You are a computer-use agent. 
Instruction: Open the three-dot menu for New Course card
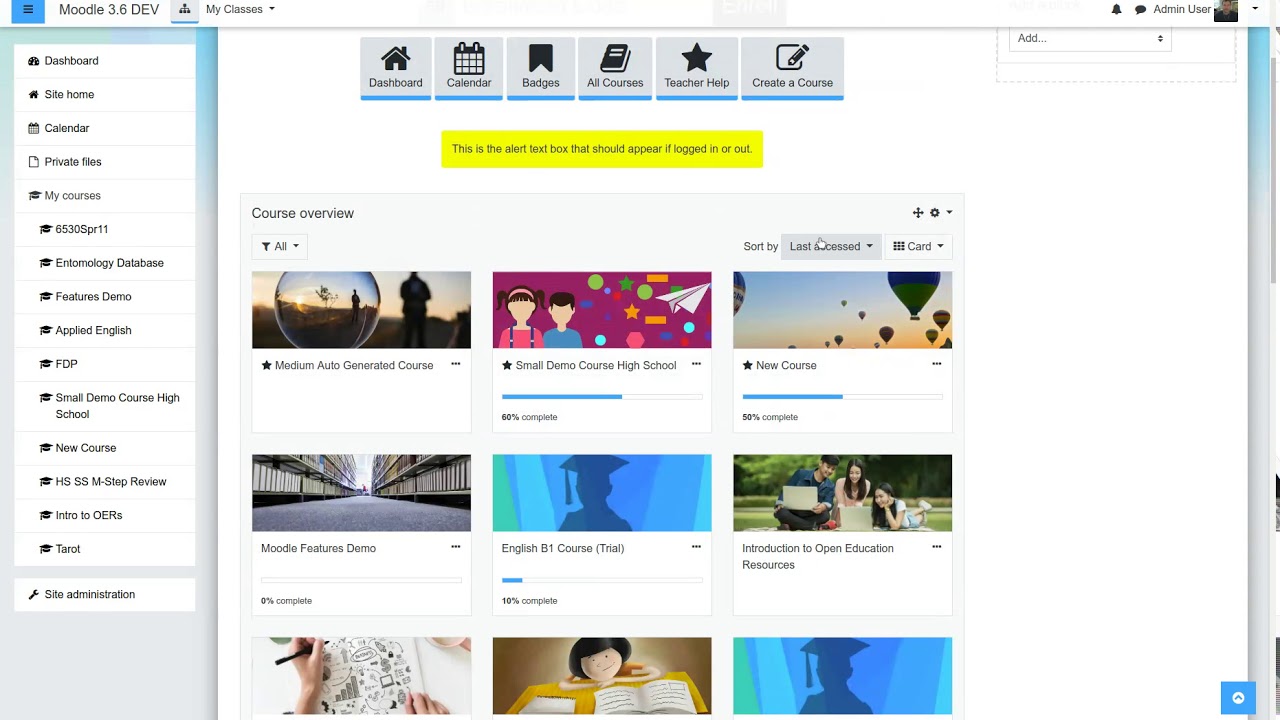click(x=937, y=364)
